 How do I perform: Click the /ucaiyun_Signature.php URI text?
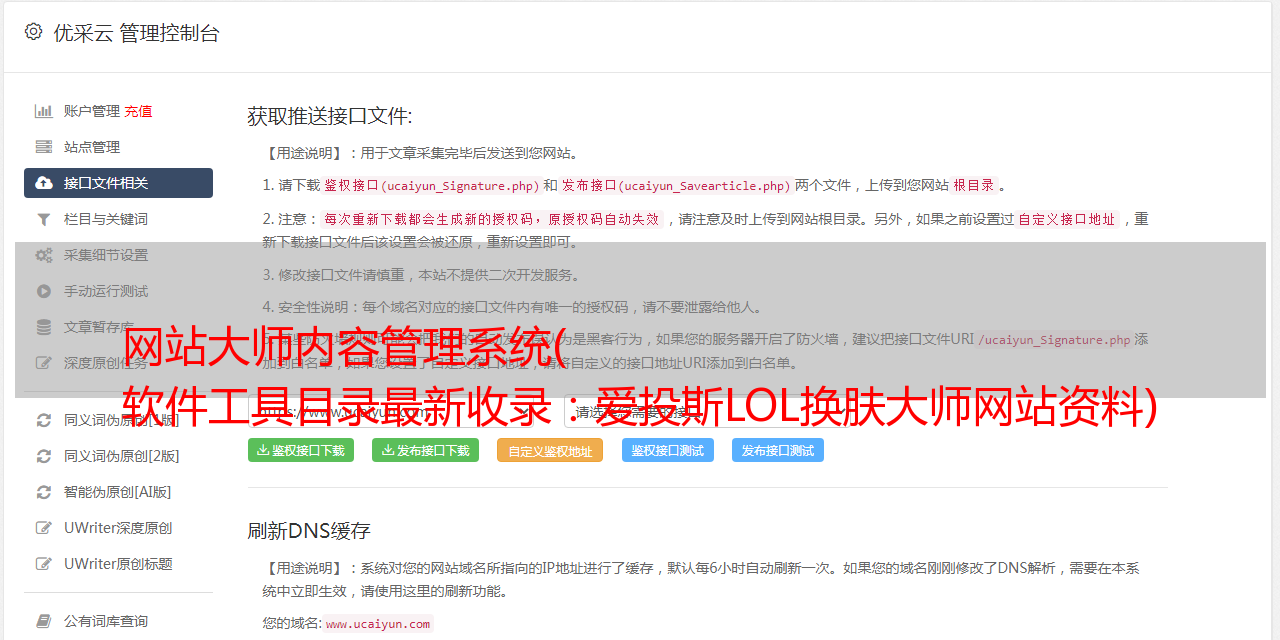[x=1054, y=339]
